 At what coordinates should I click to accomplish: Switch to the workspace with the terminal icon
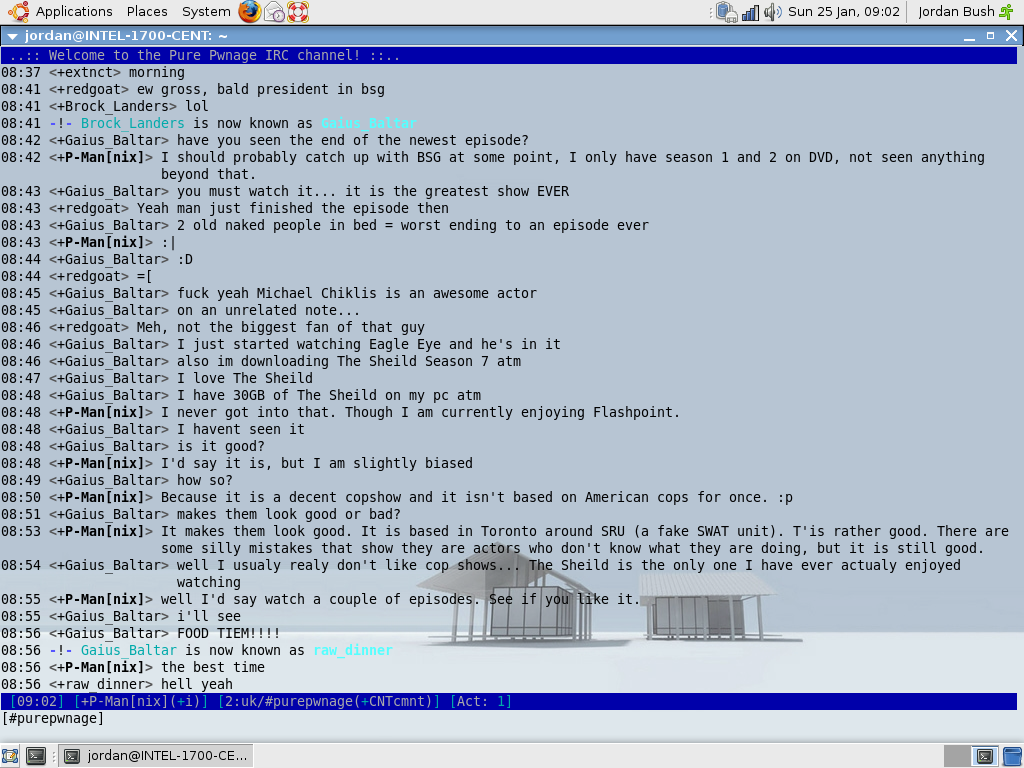pos(984,756)
